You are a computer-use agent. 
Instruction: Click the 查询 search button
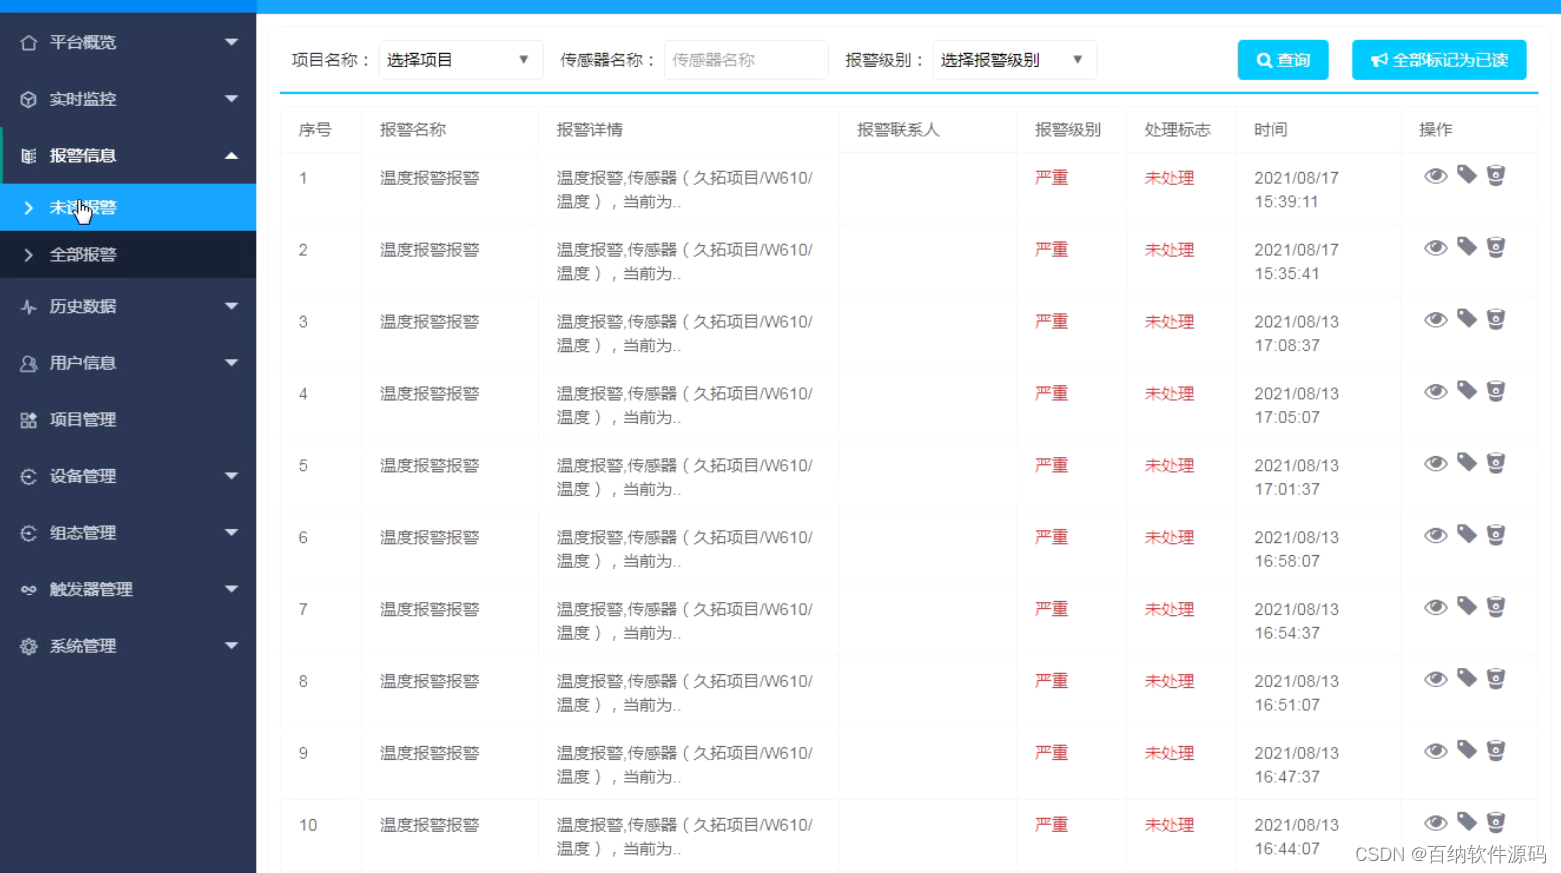click(1282, 60)
